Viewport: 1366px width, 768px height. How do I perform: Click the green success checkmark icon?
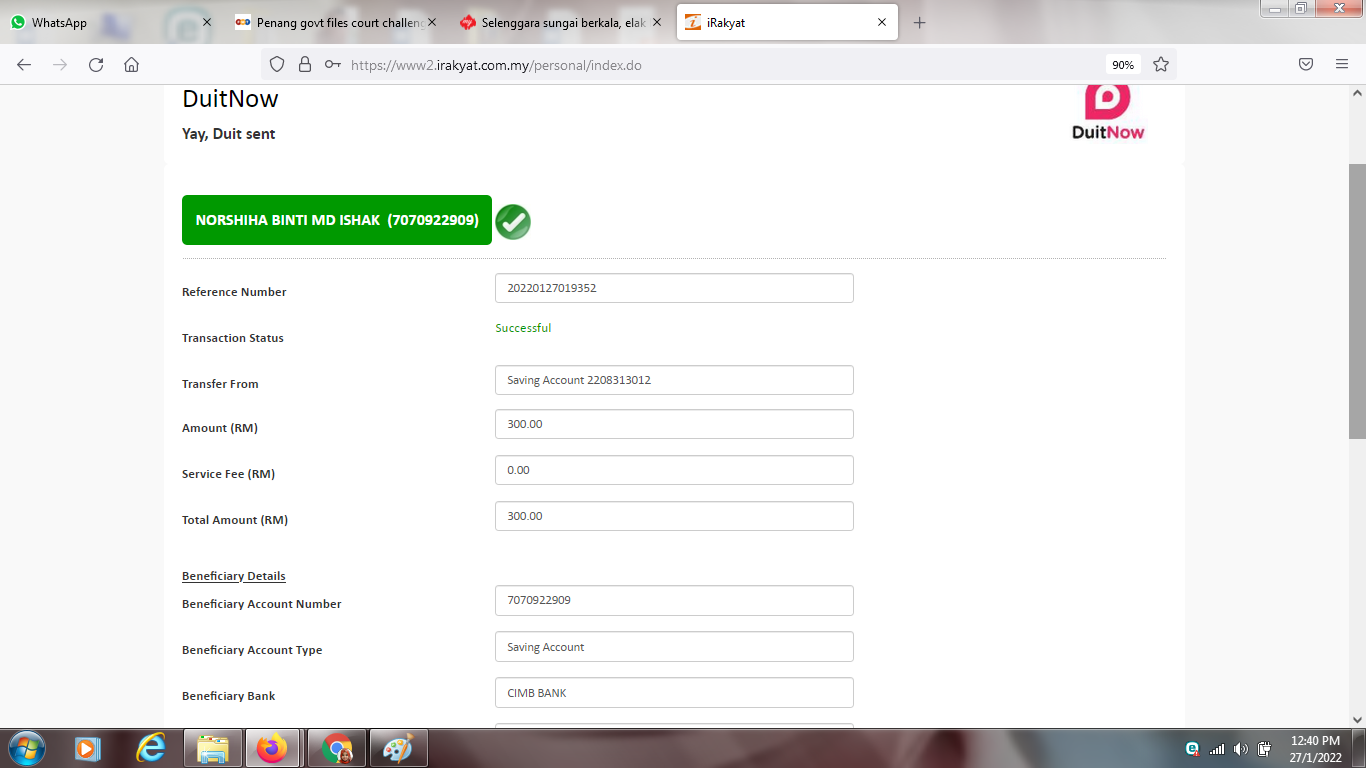(x=513, y=221)
